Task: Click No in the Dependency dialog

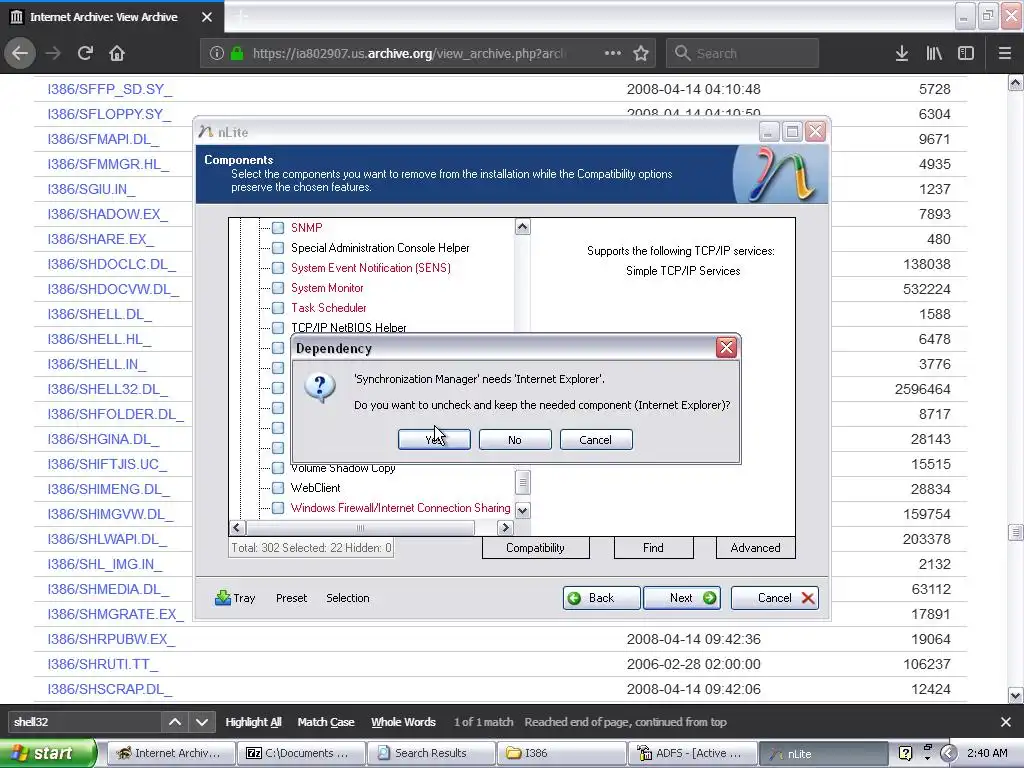Action: pos(515,440)
